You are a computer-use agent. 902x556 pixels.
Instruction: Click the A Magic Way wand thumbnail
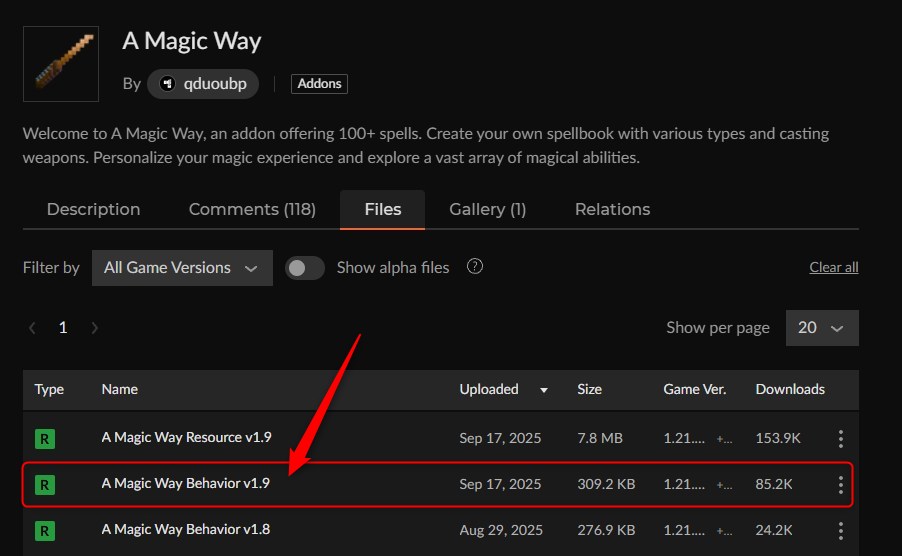(60, 64)
